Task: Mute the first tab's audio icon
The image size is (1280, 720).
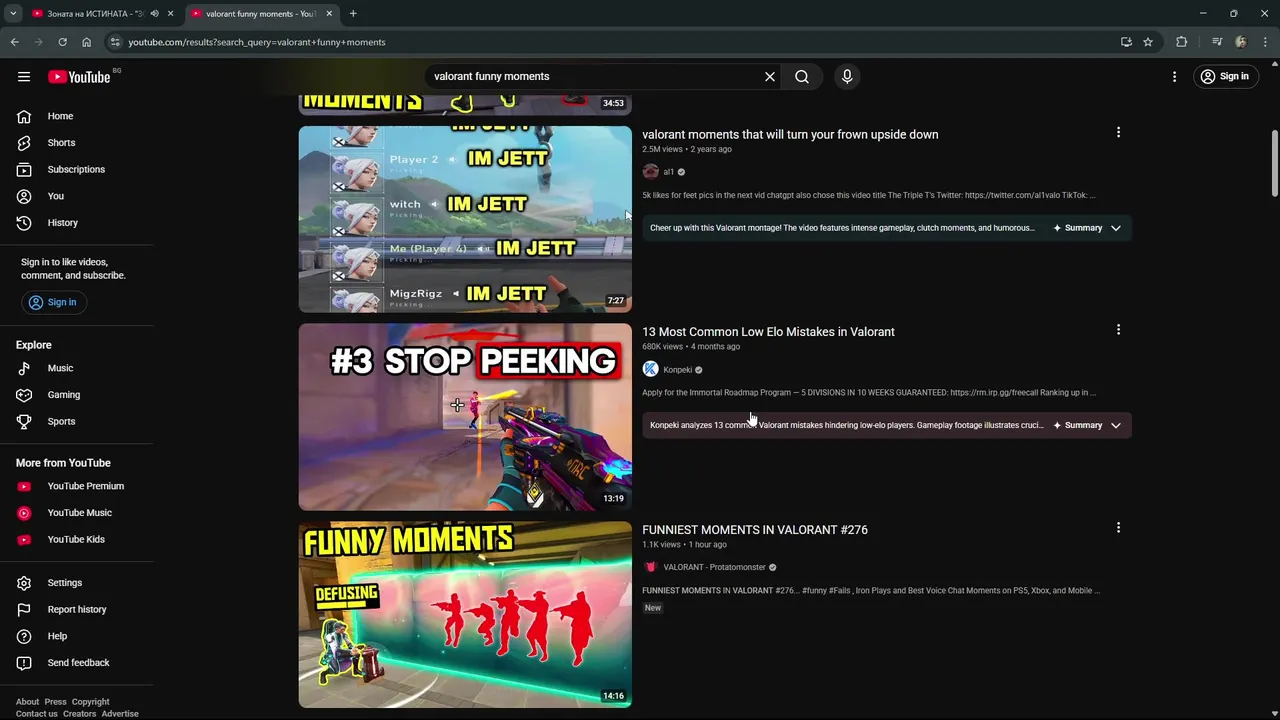Action: click(154, 13)
